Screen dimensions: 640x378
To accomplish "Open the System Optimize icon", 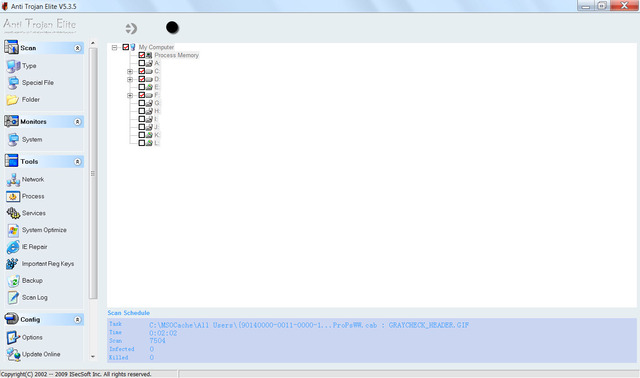I will click(x=13, y=230).
